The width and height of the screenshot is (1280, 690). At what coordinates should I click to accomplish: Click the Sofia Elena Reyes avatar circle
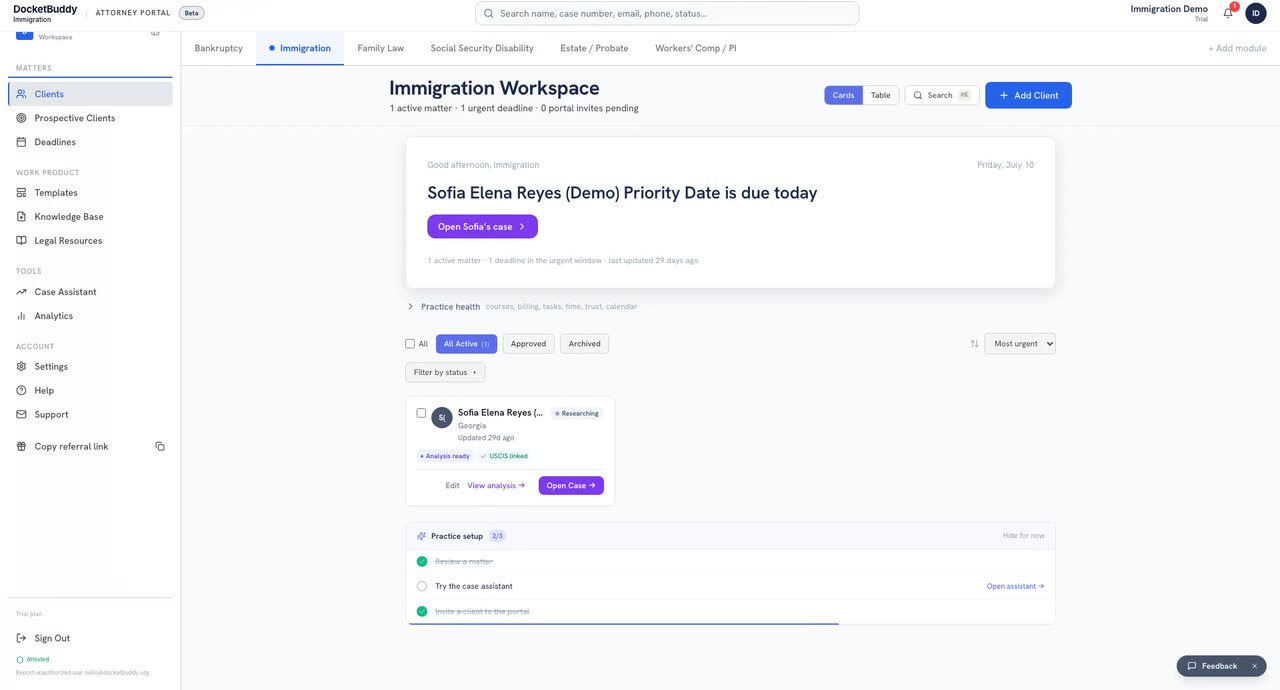tap(442, 418)
